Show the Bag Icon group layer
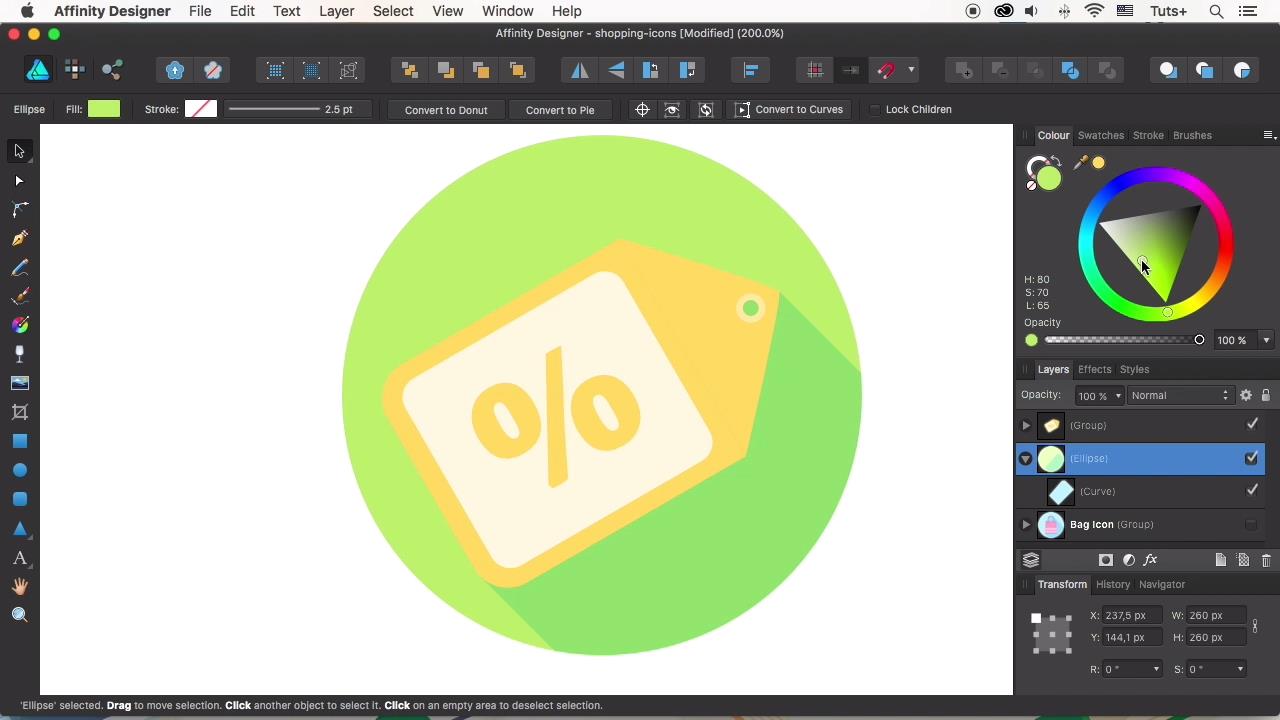Screen dimensions: 1280x720 pyautogui.click(x=1251, y=524)
